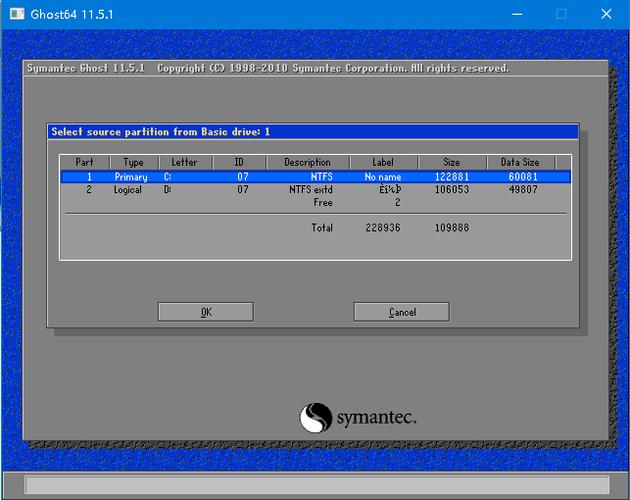The image size is (630, 500).
Task: Click the Type column header
Action: (x=134, y=162)
